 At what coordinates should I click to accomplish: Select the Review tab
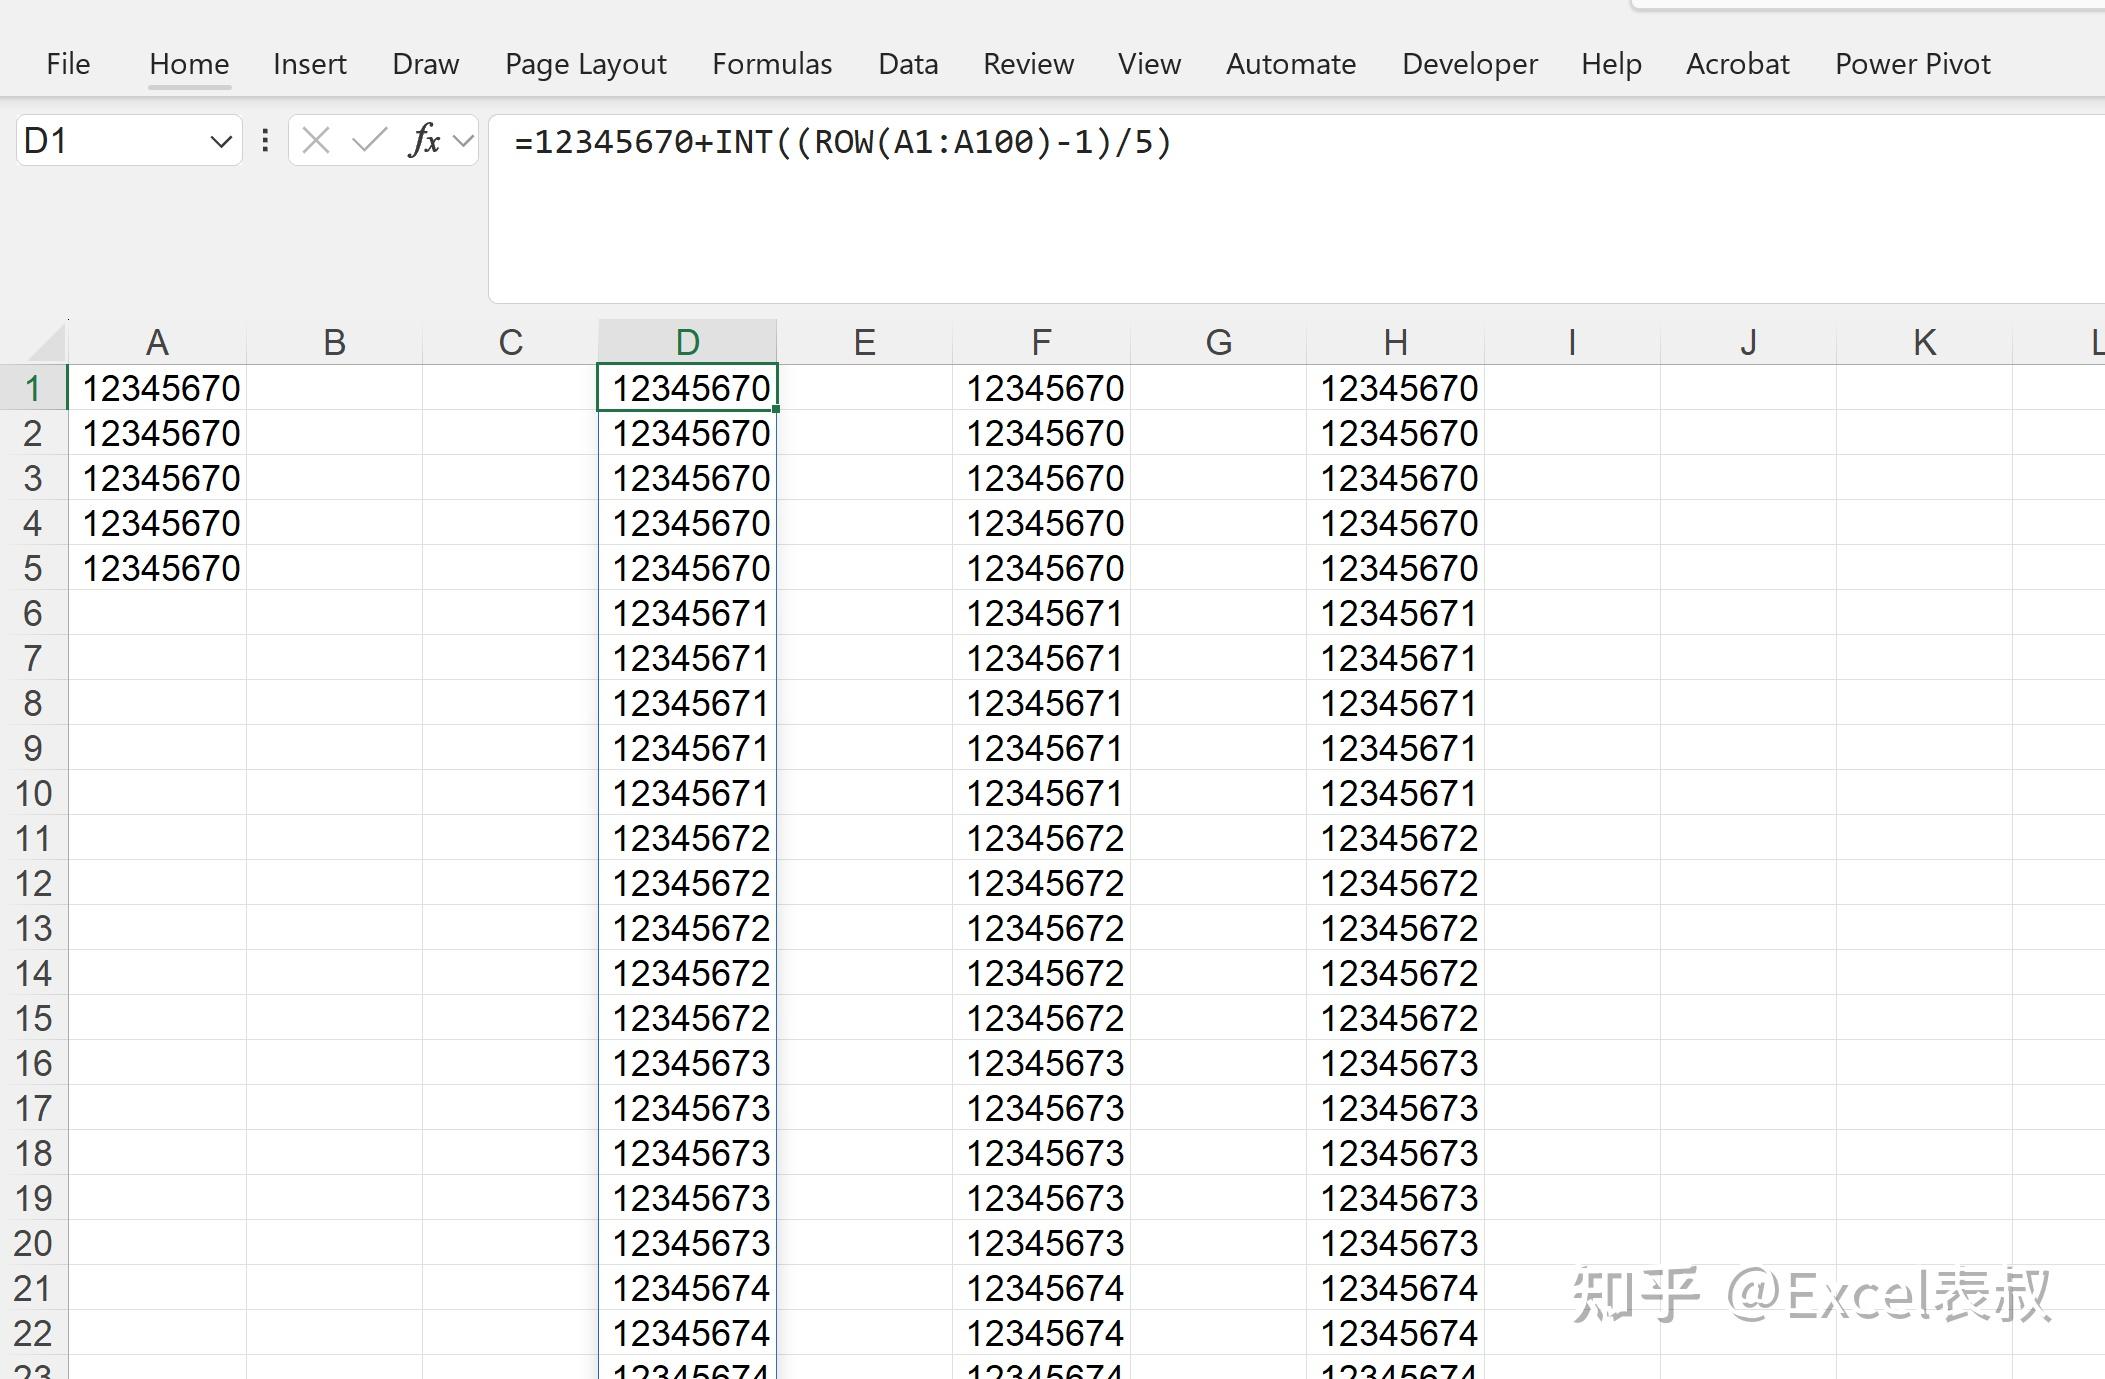pyautogui.click(x=1028, y=63)
